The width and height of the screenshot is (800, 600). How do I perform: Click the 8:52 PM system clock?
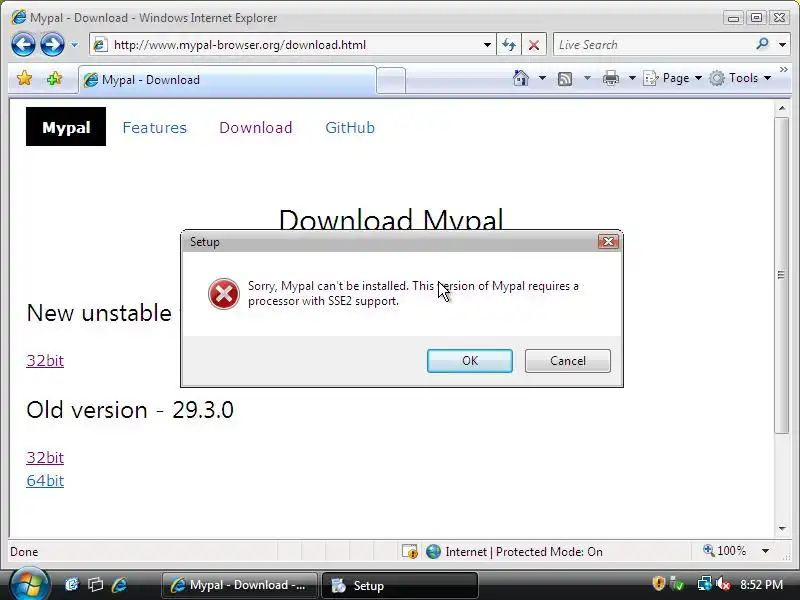pyautogui.click(x=761, y=585)
